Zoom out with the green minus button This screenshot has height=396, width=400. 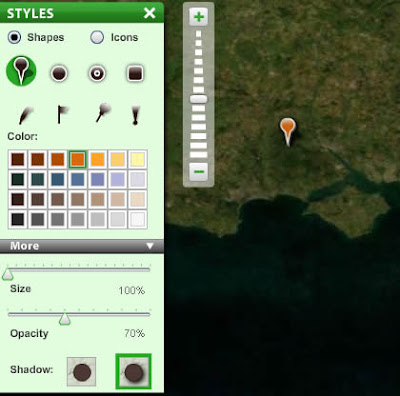[x=199, y=172]
